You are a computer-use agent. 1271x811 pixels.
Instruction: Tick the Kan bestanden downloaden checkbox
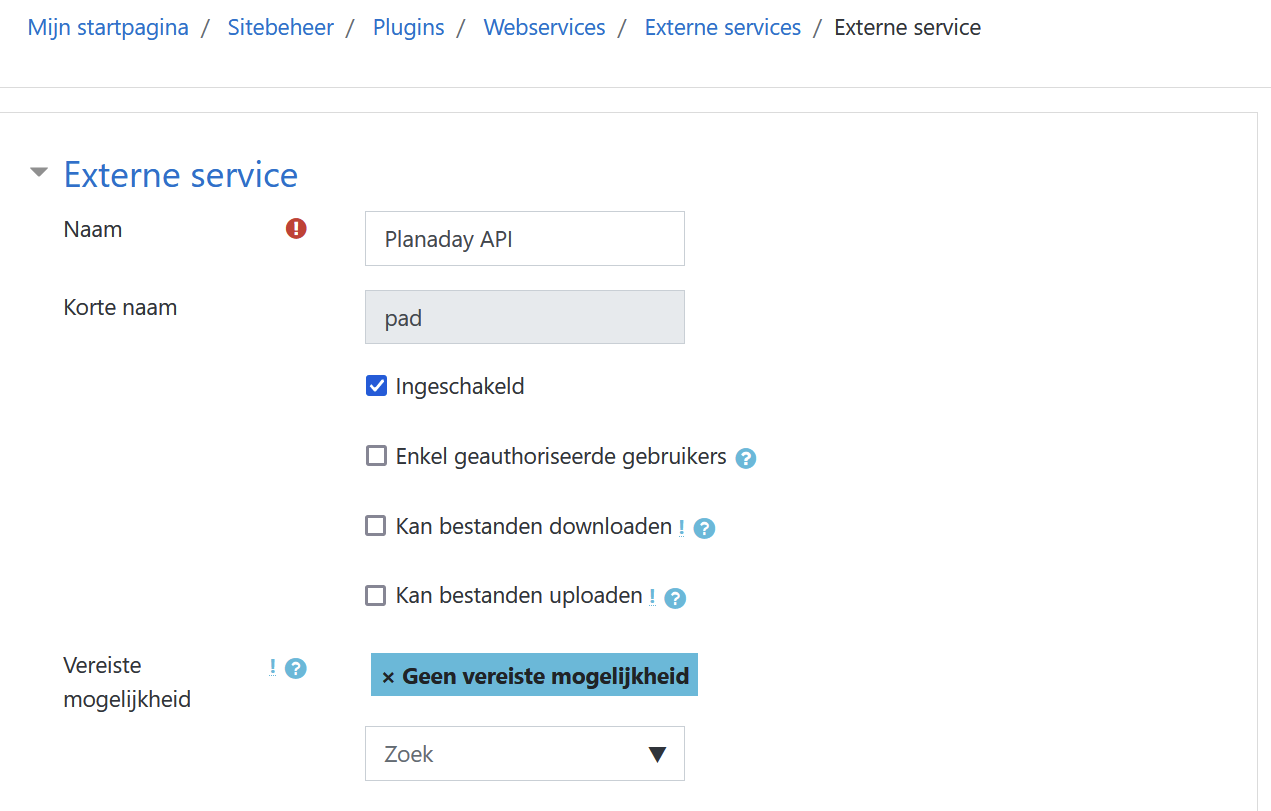(x=376, y=526)
